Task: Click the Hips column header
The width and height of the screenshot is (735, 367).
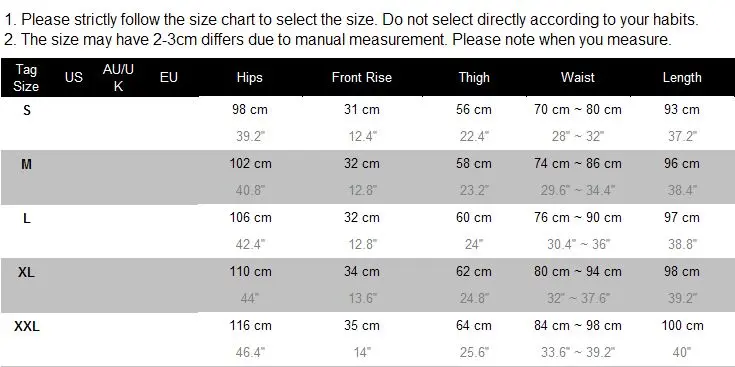Action: [x=249, y=78]
